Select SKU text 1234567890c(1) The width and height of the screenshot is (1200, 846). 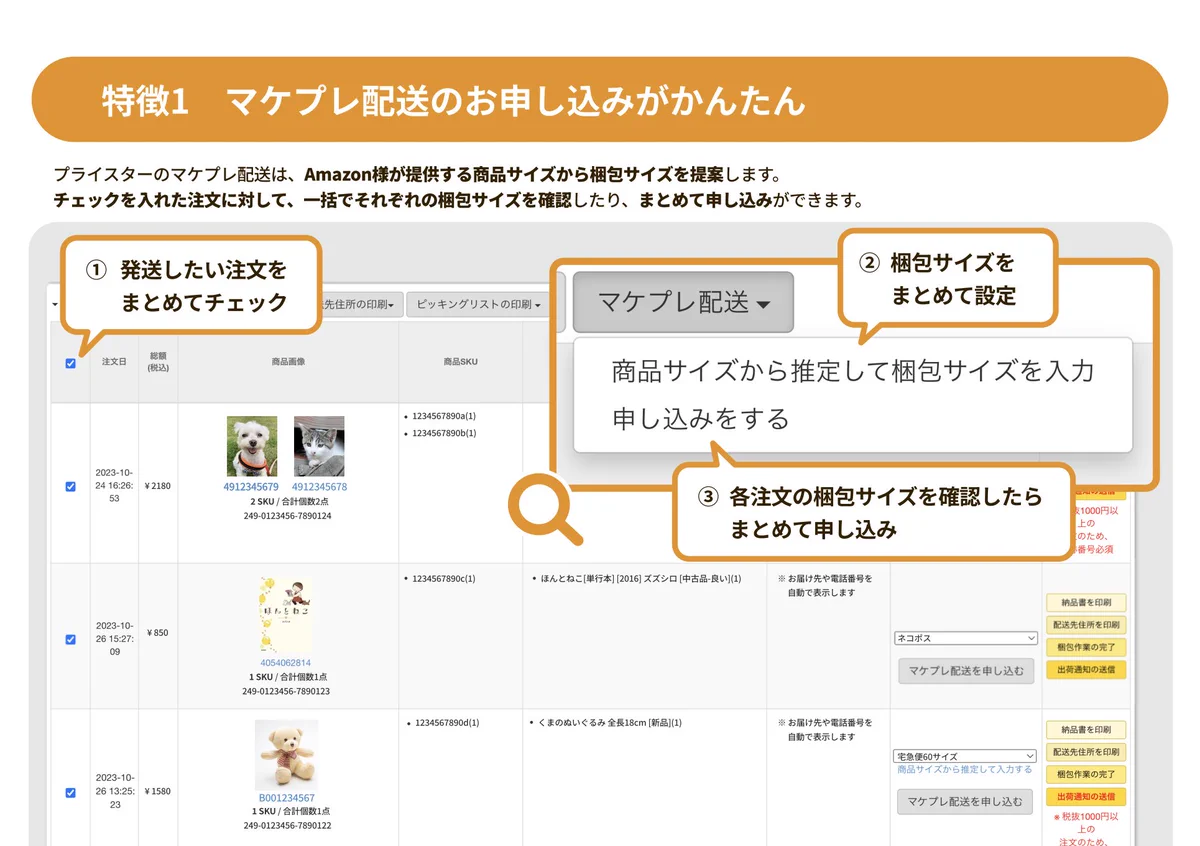[x=444, y=578]
